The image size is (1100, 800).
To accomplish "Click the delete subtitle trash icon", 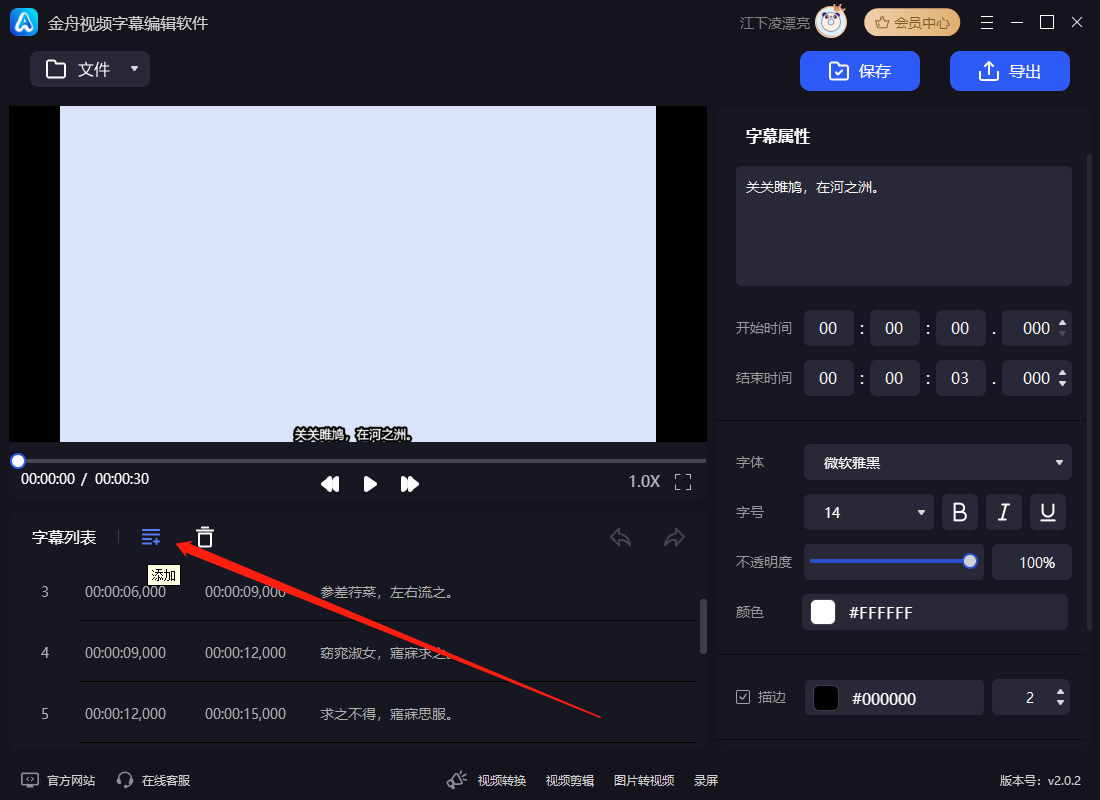I will point(205,537).
